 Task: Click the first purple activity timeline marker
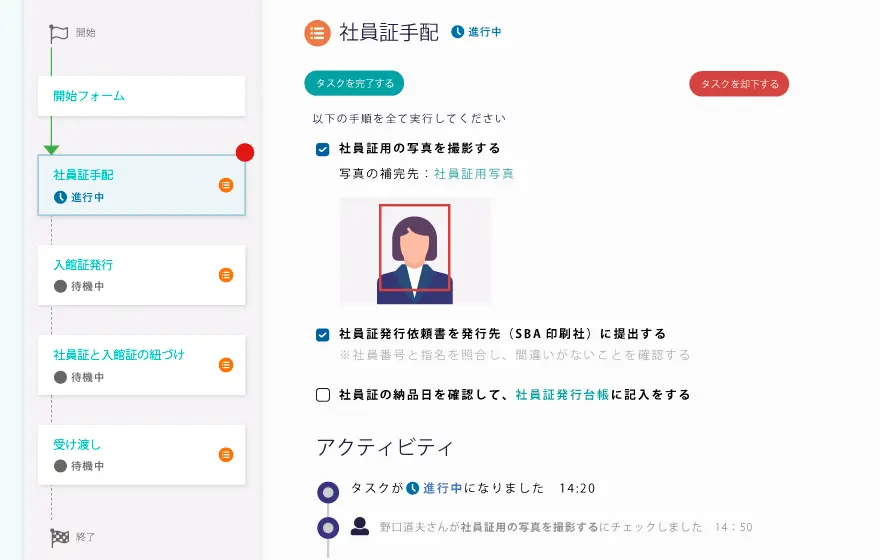pos(328,491)
